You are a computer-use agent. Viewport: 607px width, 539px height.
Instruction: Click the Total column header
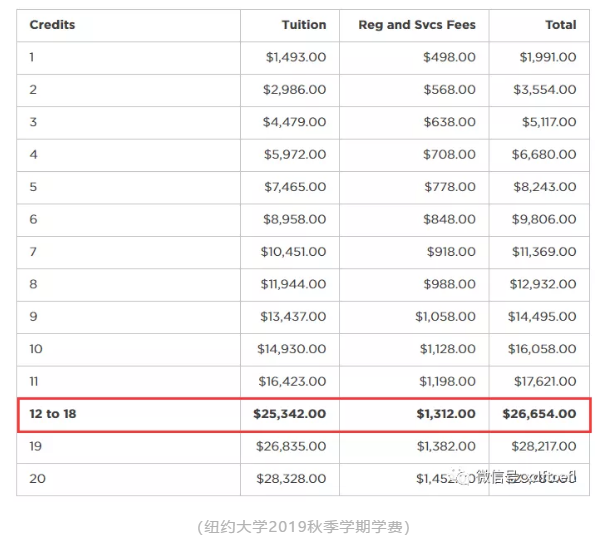560,25
